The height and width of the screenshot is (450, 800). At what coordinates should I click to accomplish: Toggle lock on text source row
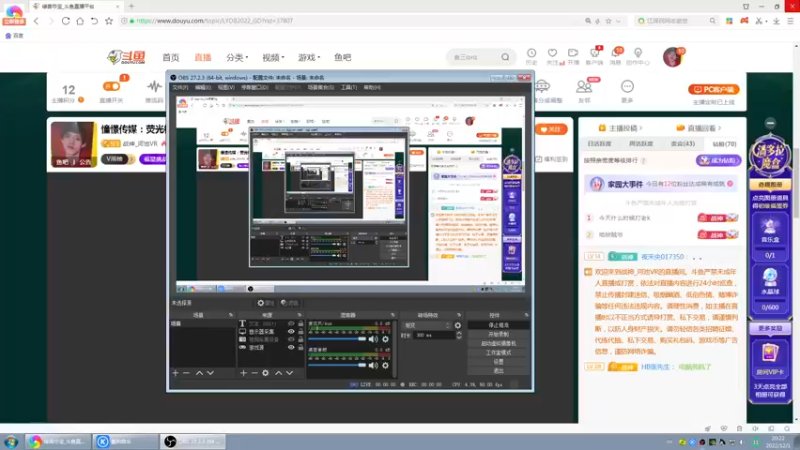[301, 323]
